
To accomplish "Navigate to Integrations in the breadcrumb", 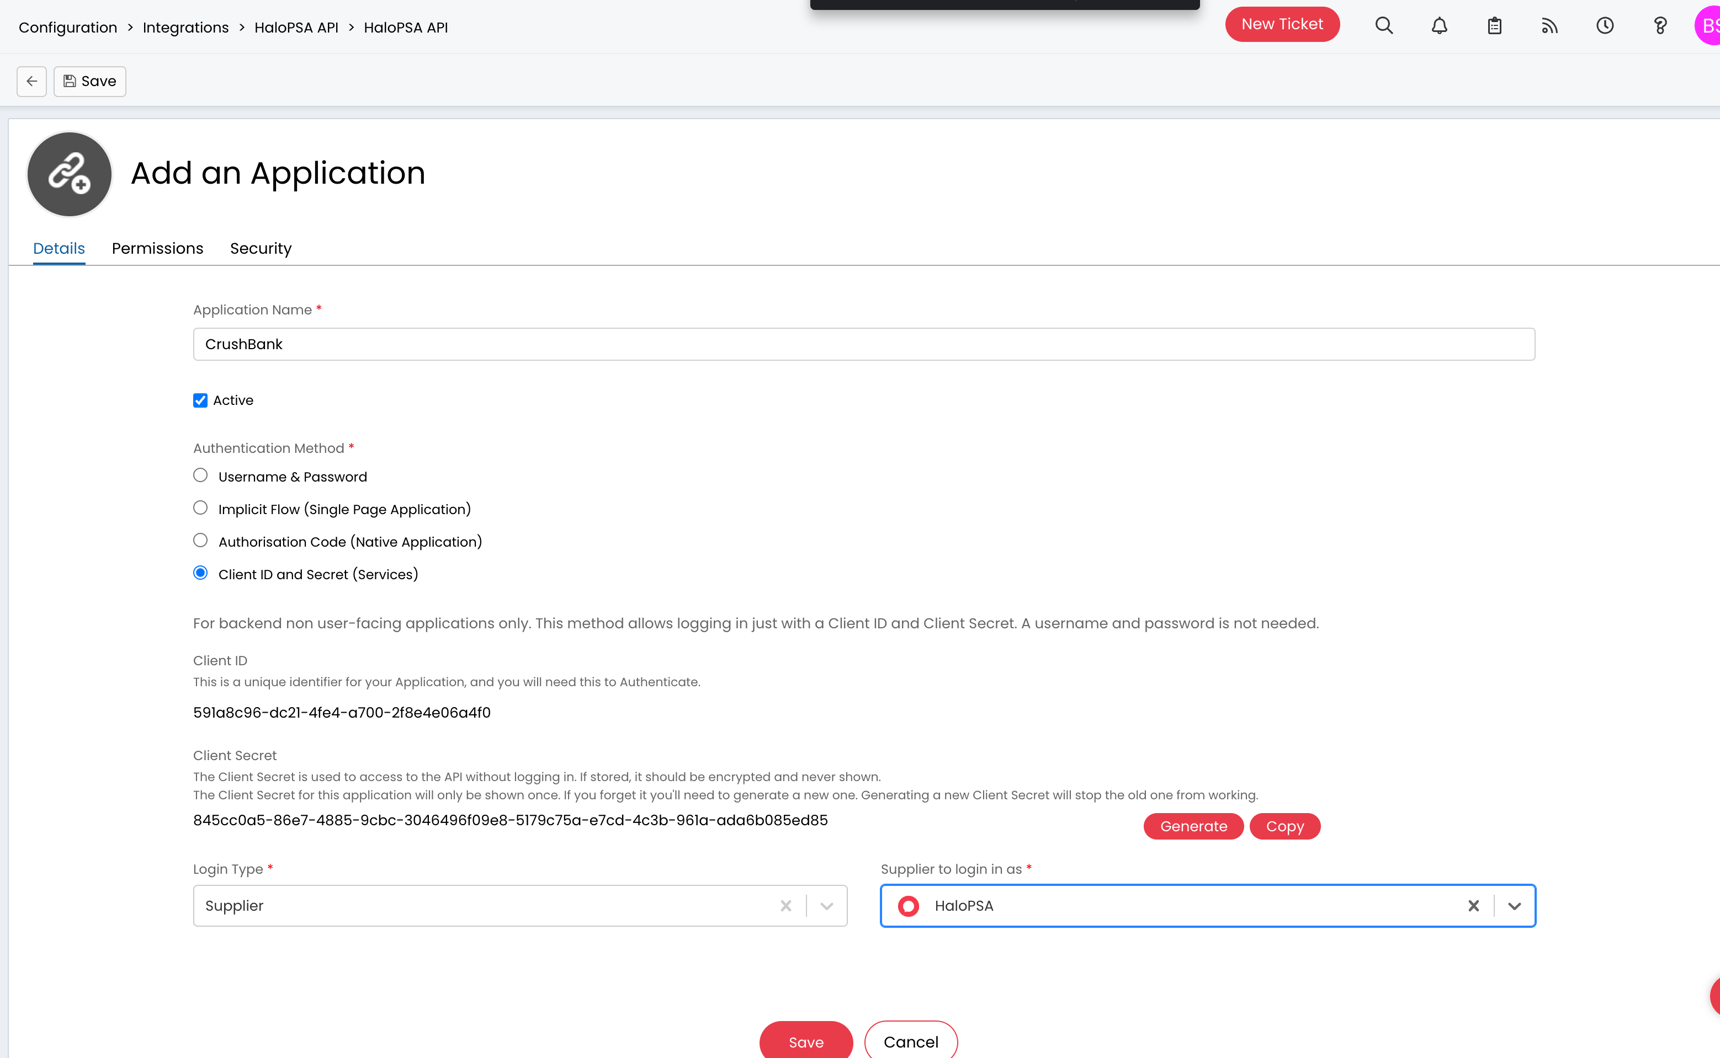I will (186, 27).
